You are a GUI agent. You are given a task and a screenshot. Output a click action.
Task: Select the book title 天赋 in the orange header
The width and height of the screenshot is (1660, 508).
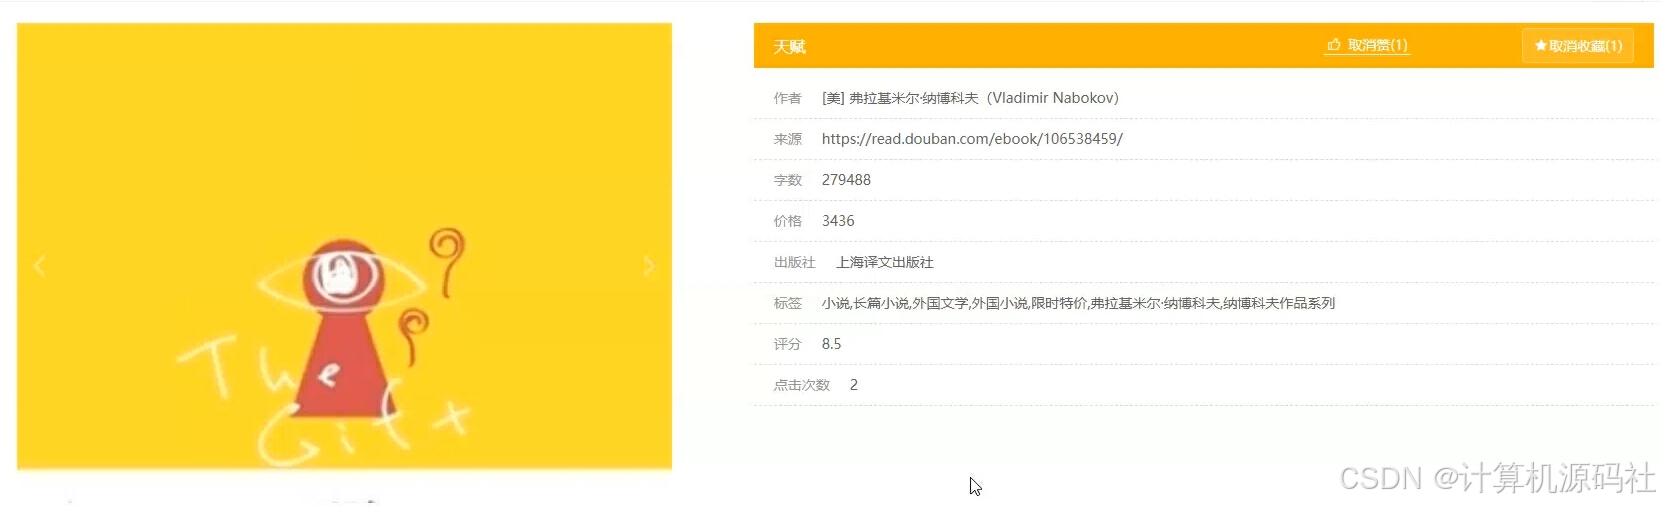point(789,46)
